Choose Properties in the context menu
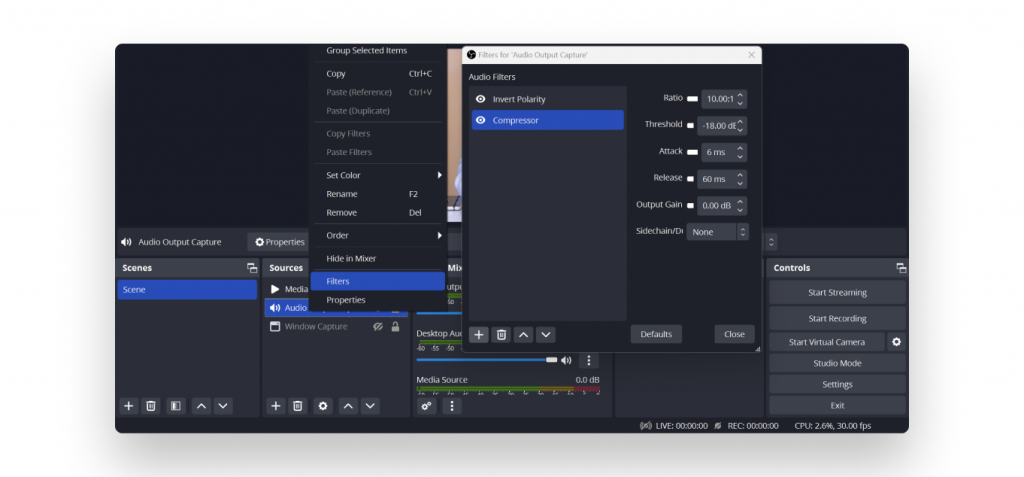Screen dimensions: 1024x477 [378, 300]
